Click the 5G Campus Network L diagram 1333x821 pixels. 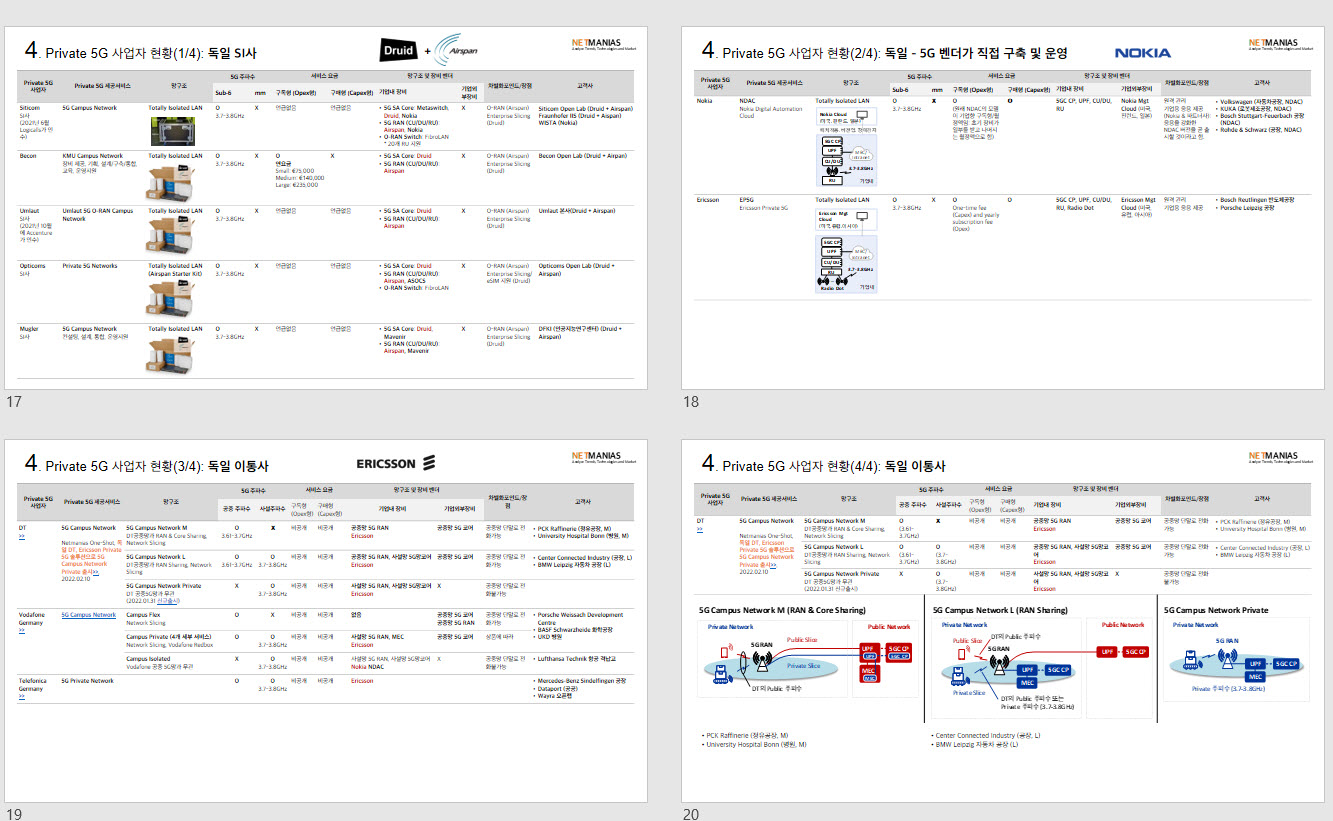coord(1041,670)
